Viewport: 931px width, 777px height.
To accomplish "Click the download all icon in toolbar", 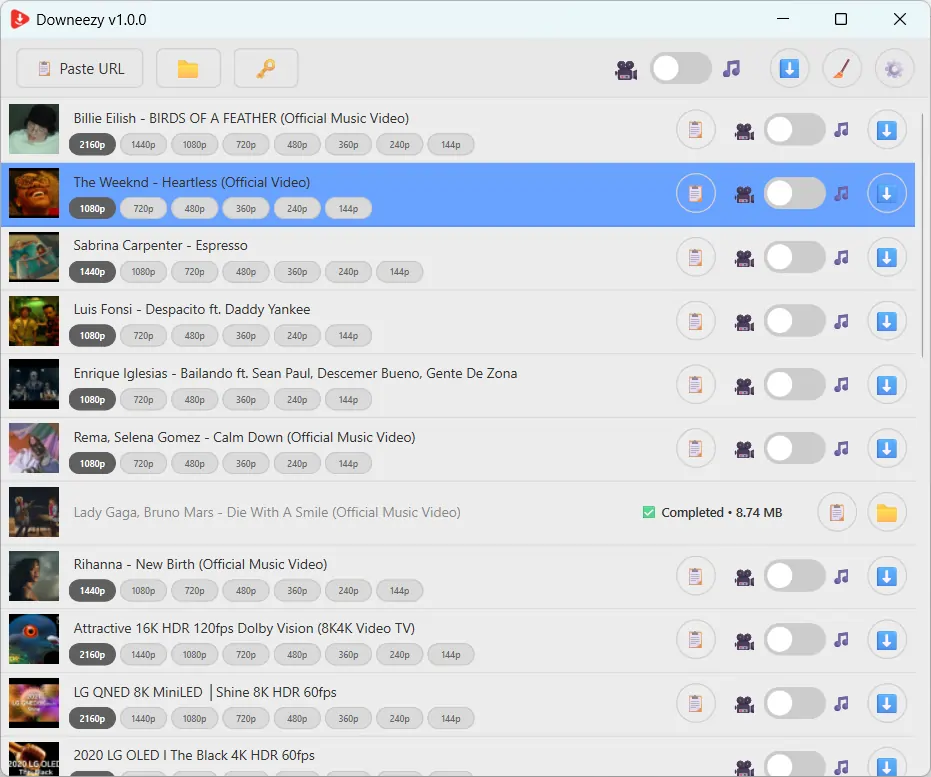I will point(789,69).
